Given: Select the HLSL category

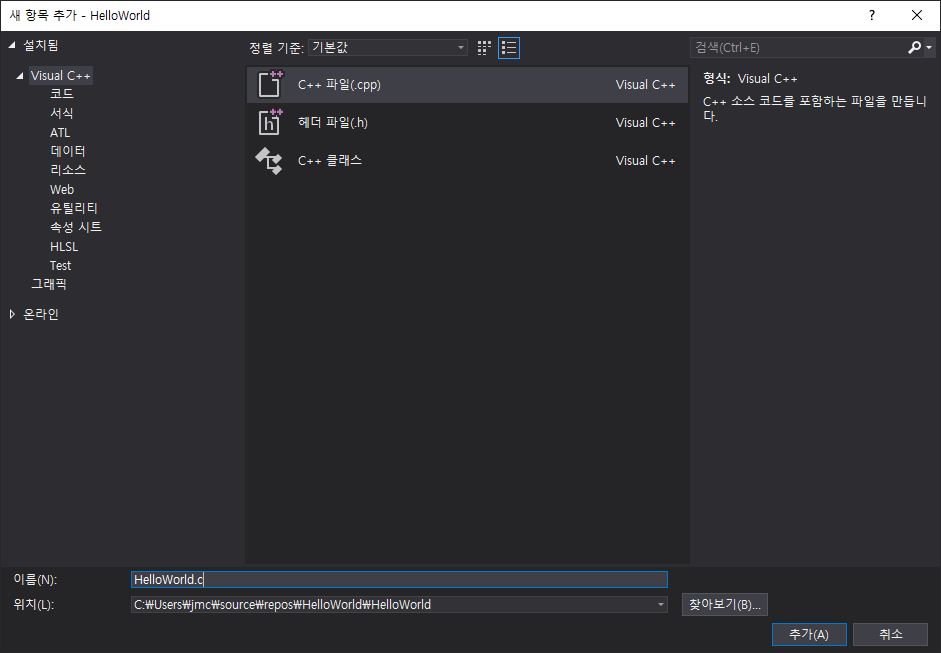Looking at the screenshot, I should click(x=64, y=247).
